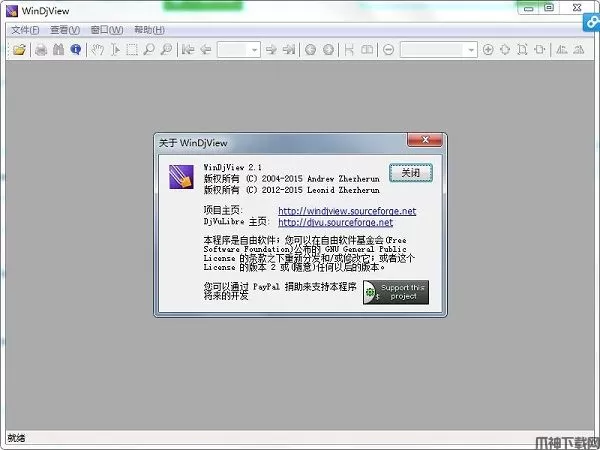
Task: Click the fit height zoom icon
Action: (522, 50)
